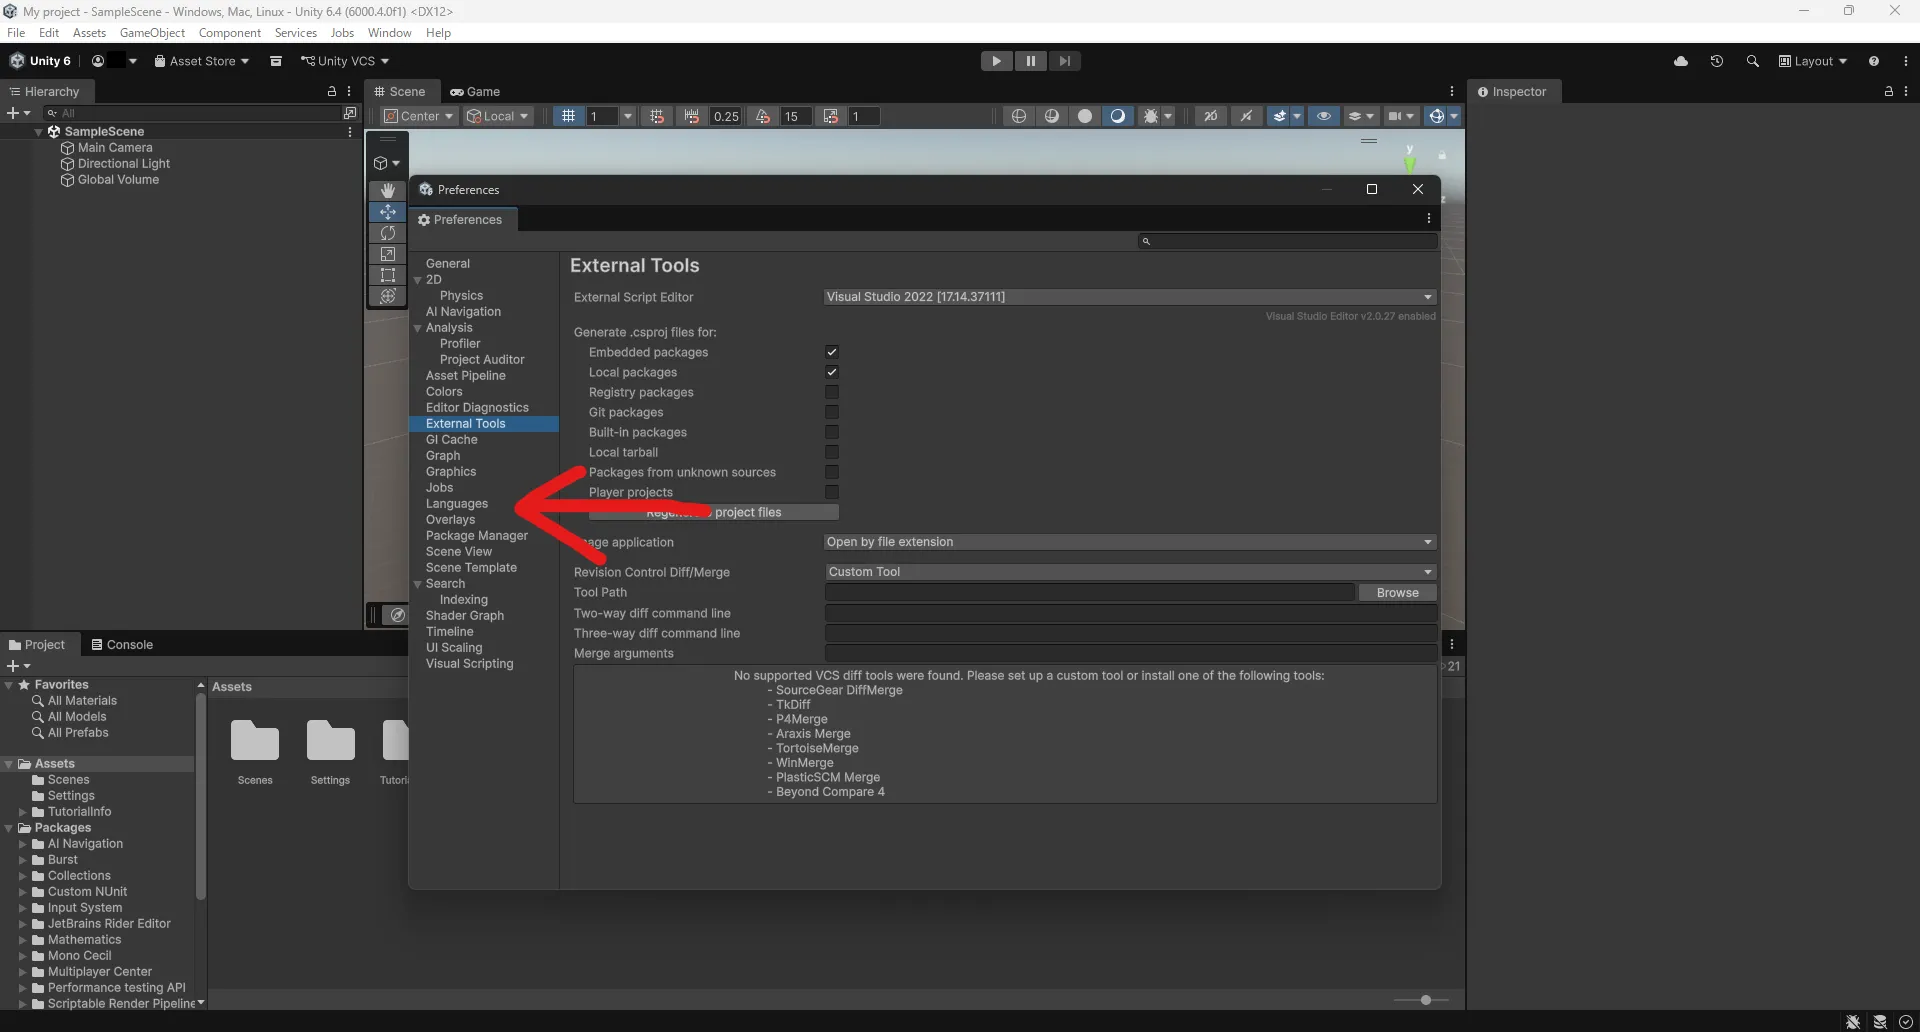
Task: Select the Rotate tool
Action: click(387, 233)
